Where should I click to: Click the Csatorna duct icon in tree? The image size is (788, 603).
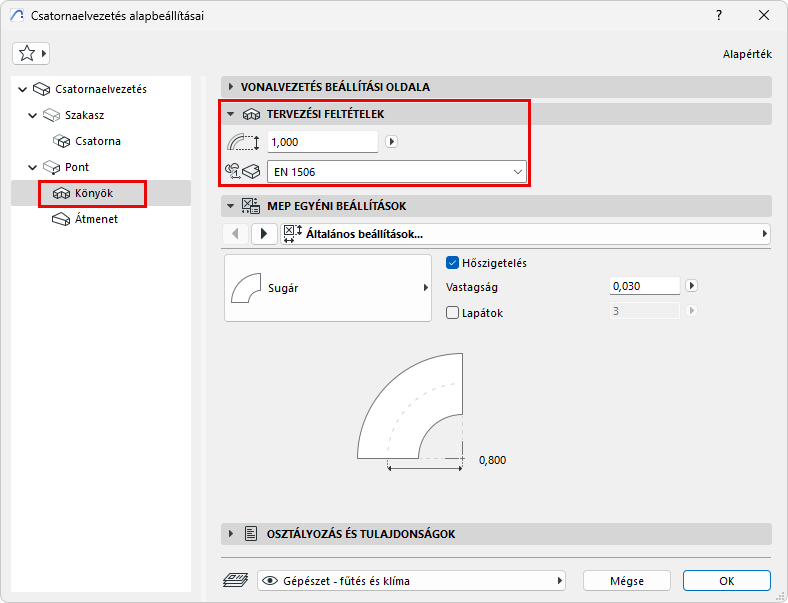coord(62,141)
